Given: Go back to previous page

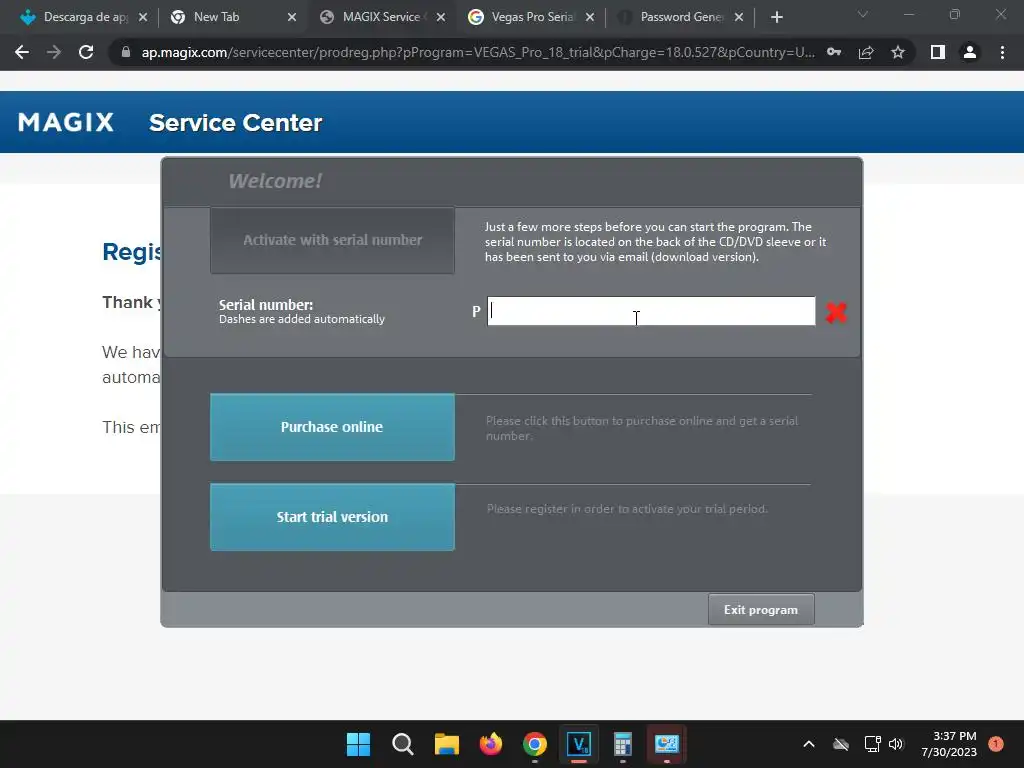Looking at the screenshot, I should pos(22,52).
